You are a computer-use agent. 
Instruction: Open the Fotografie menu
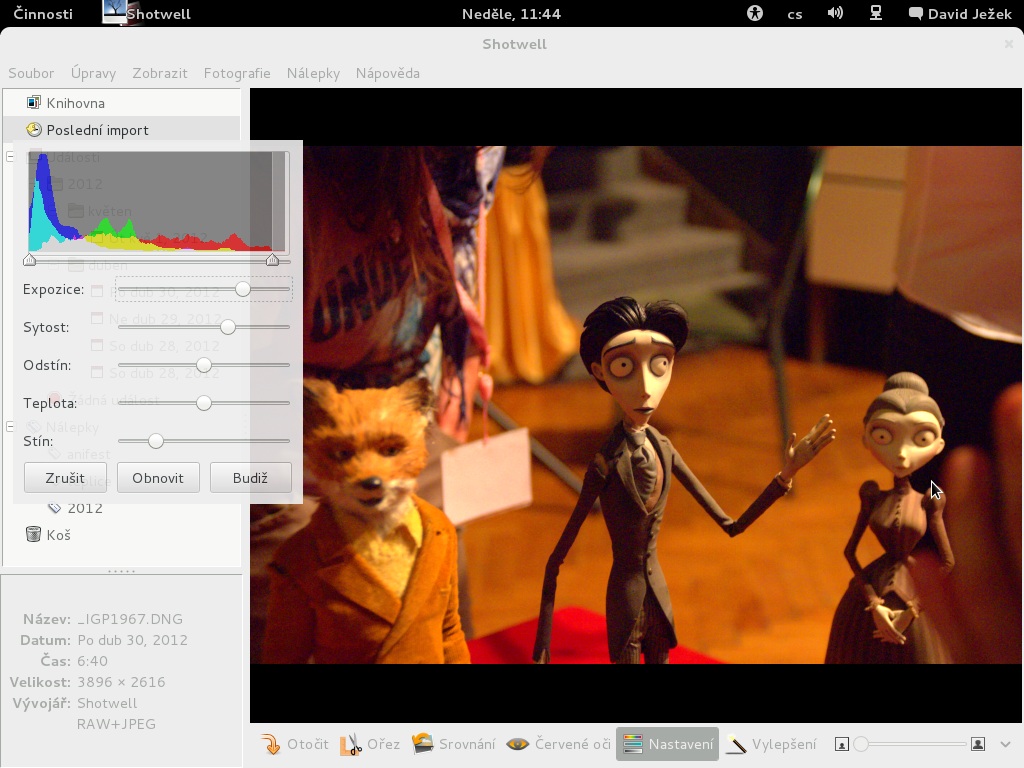237,73
